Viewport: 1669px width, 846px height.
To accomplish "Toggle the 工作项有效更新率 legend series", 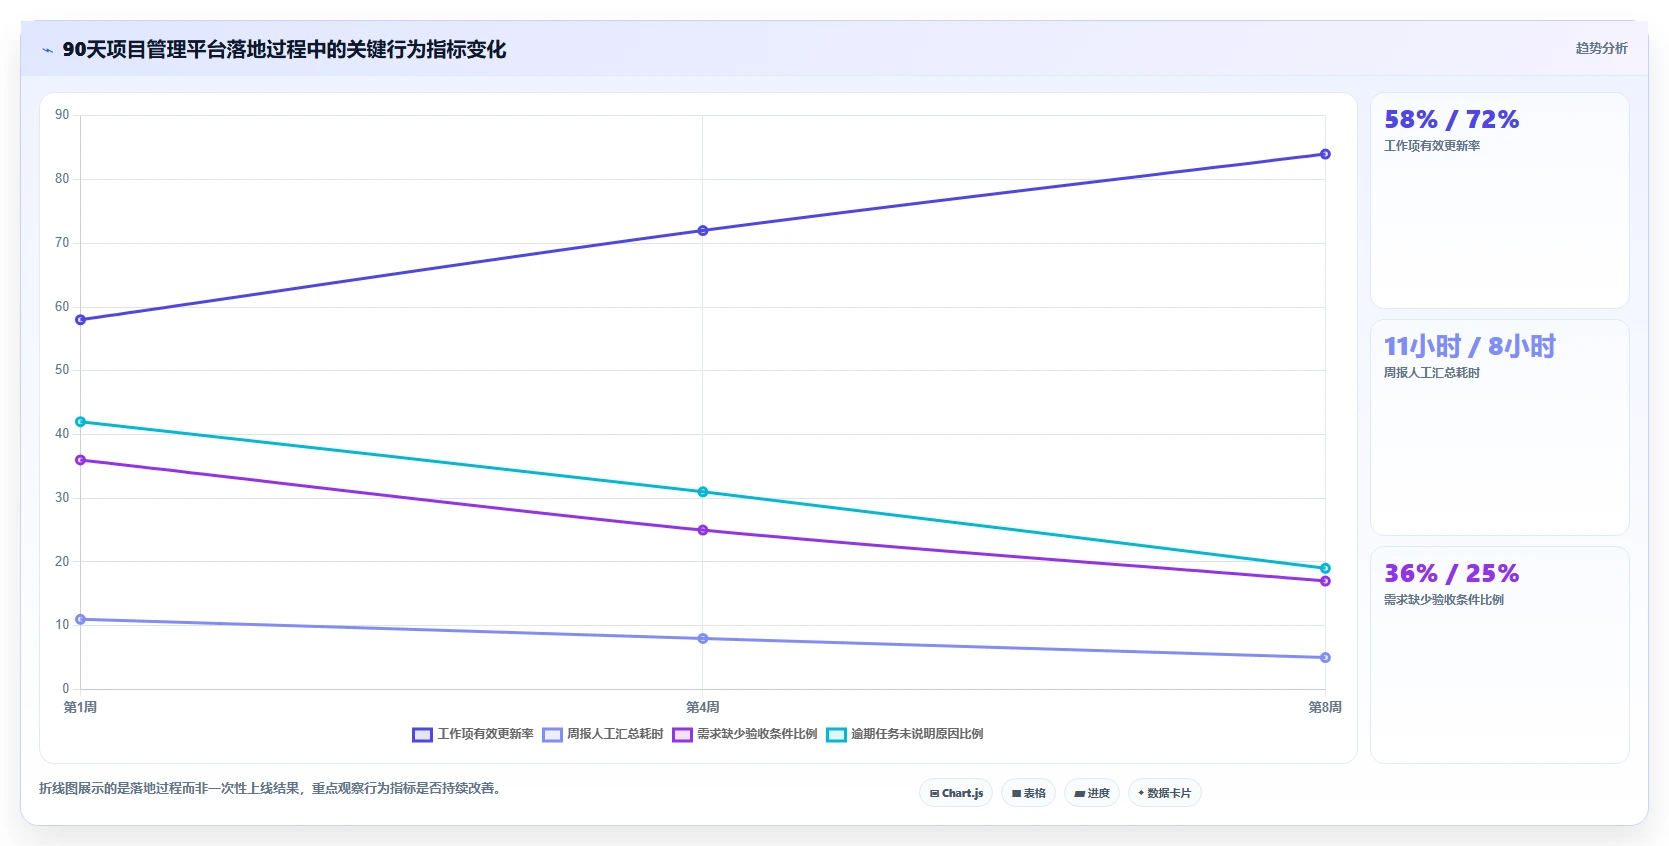I will 473,734.
